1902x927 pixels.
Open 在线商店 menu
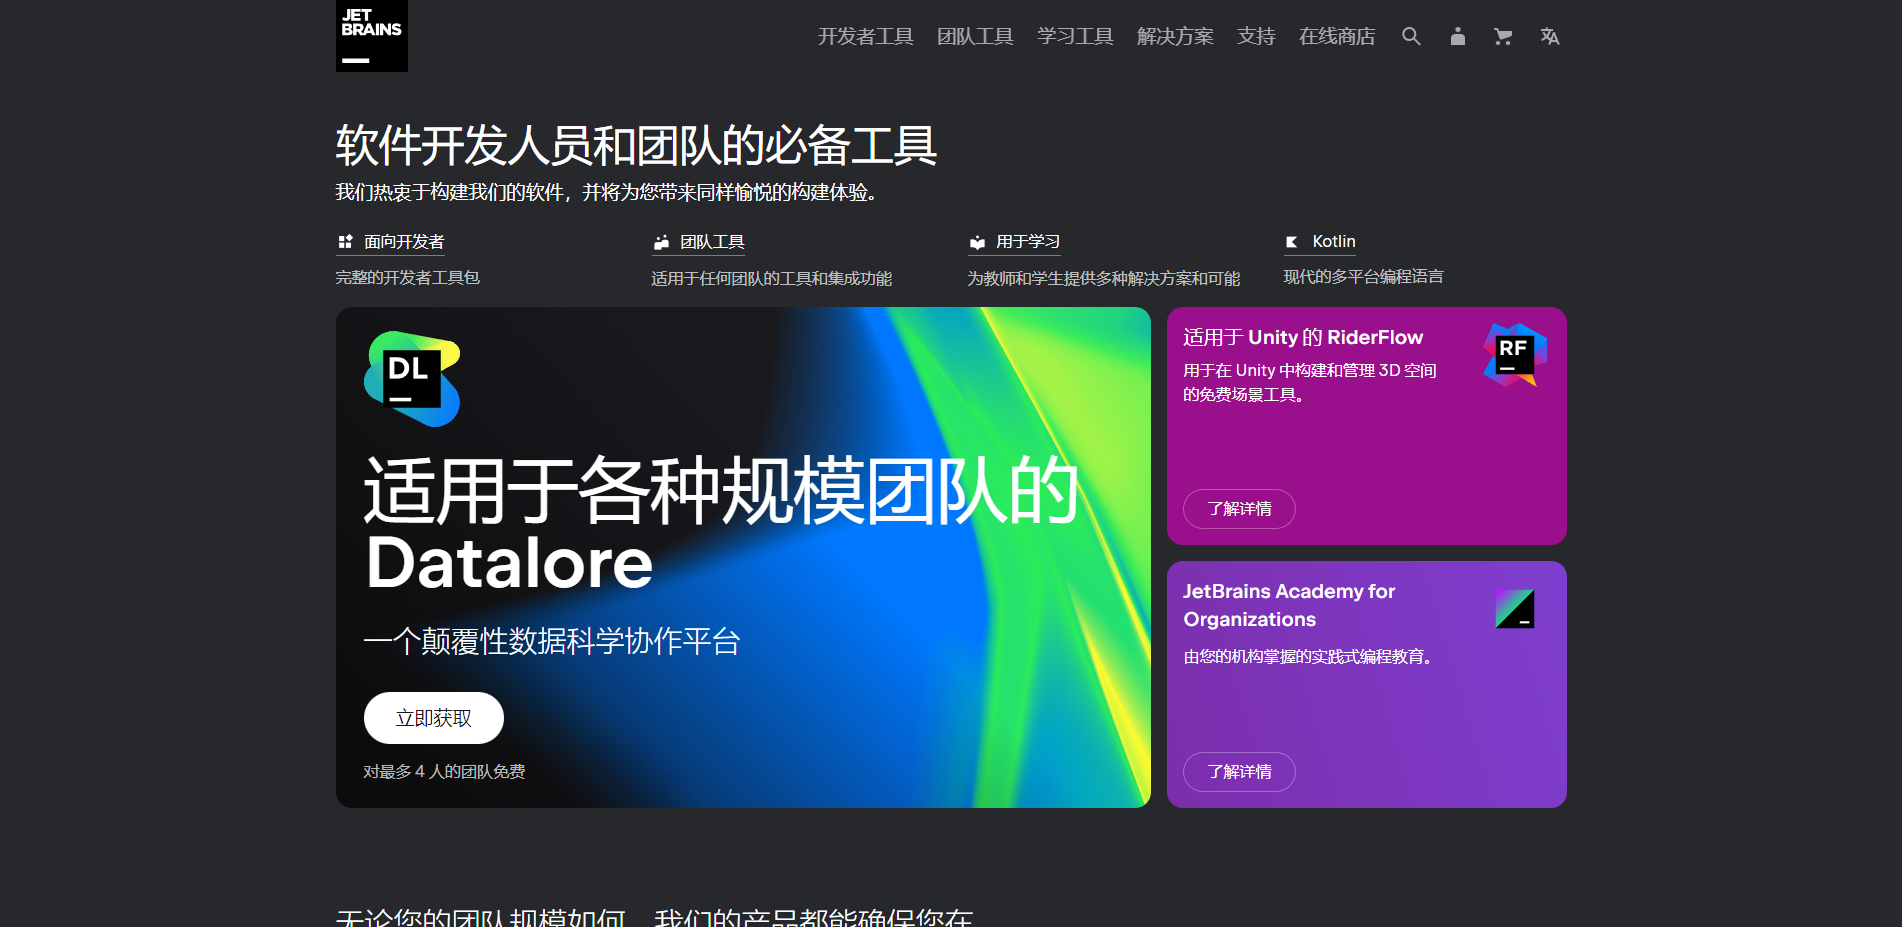pos(1337,36)
